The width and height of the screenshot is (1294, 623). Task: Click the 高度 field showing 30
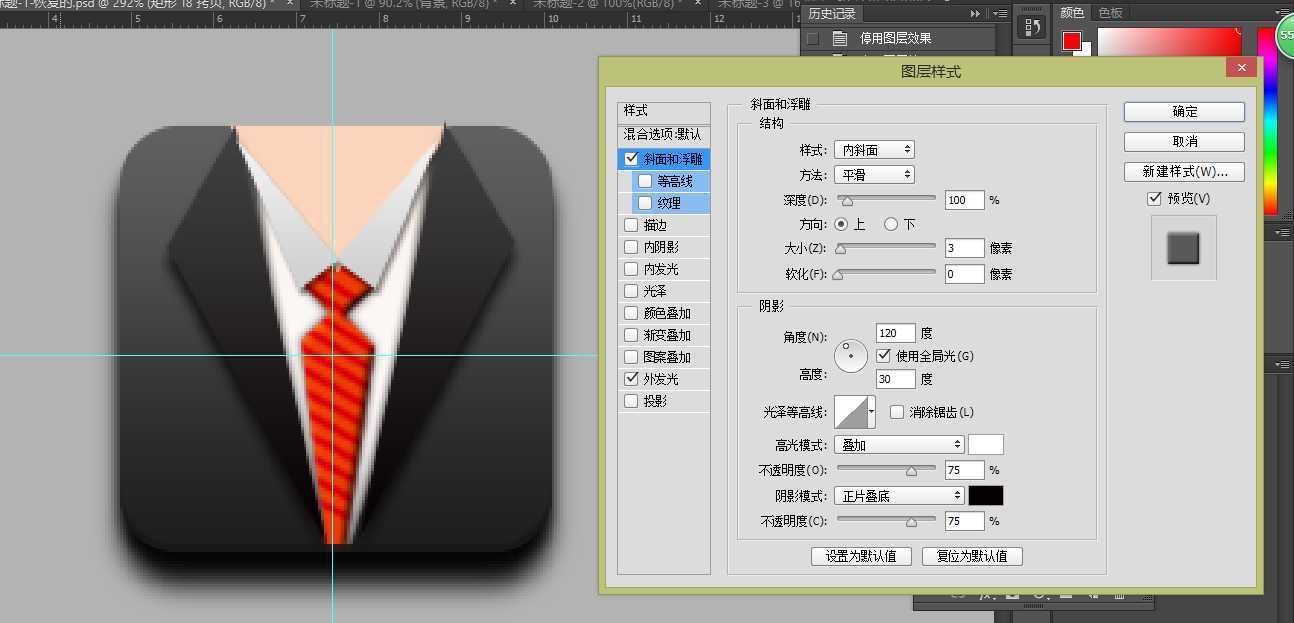[895, 379]
